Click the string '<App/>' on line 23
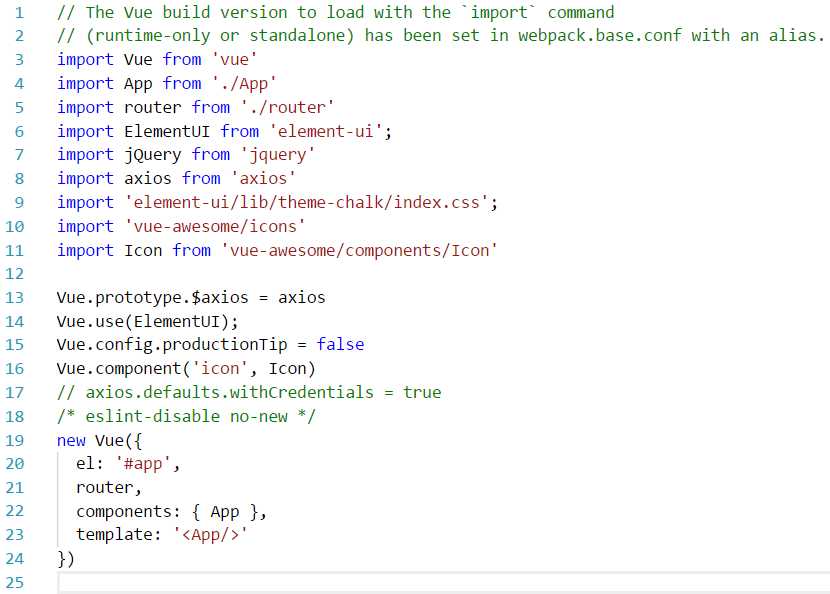Viewport: 830px width, 594px height. tap(211, 535)
